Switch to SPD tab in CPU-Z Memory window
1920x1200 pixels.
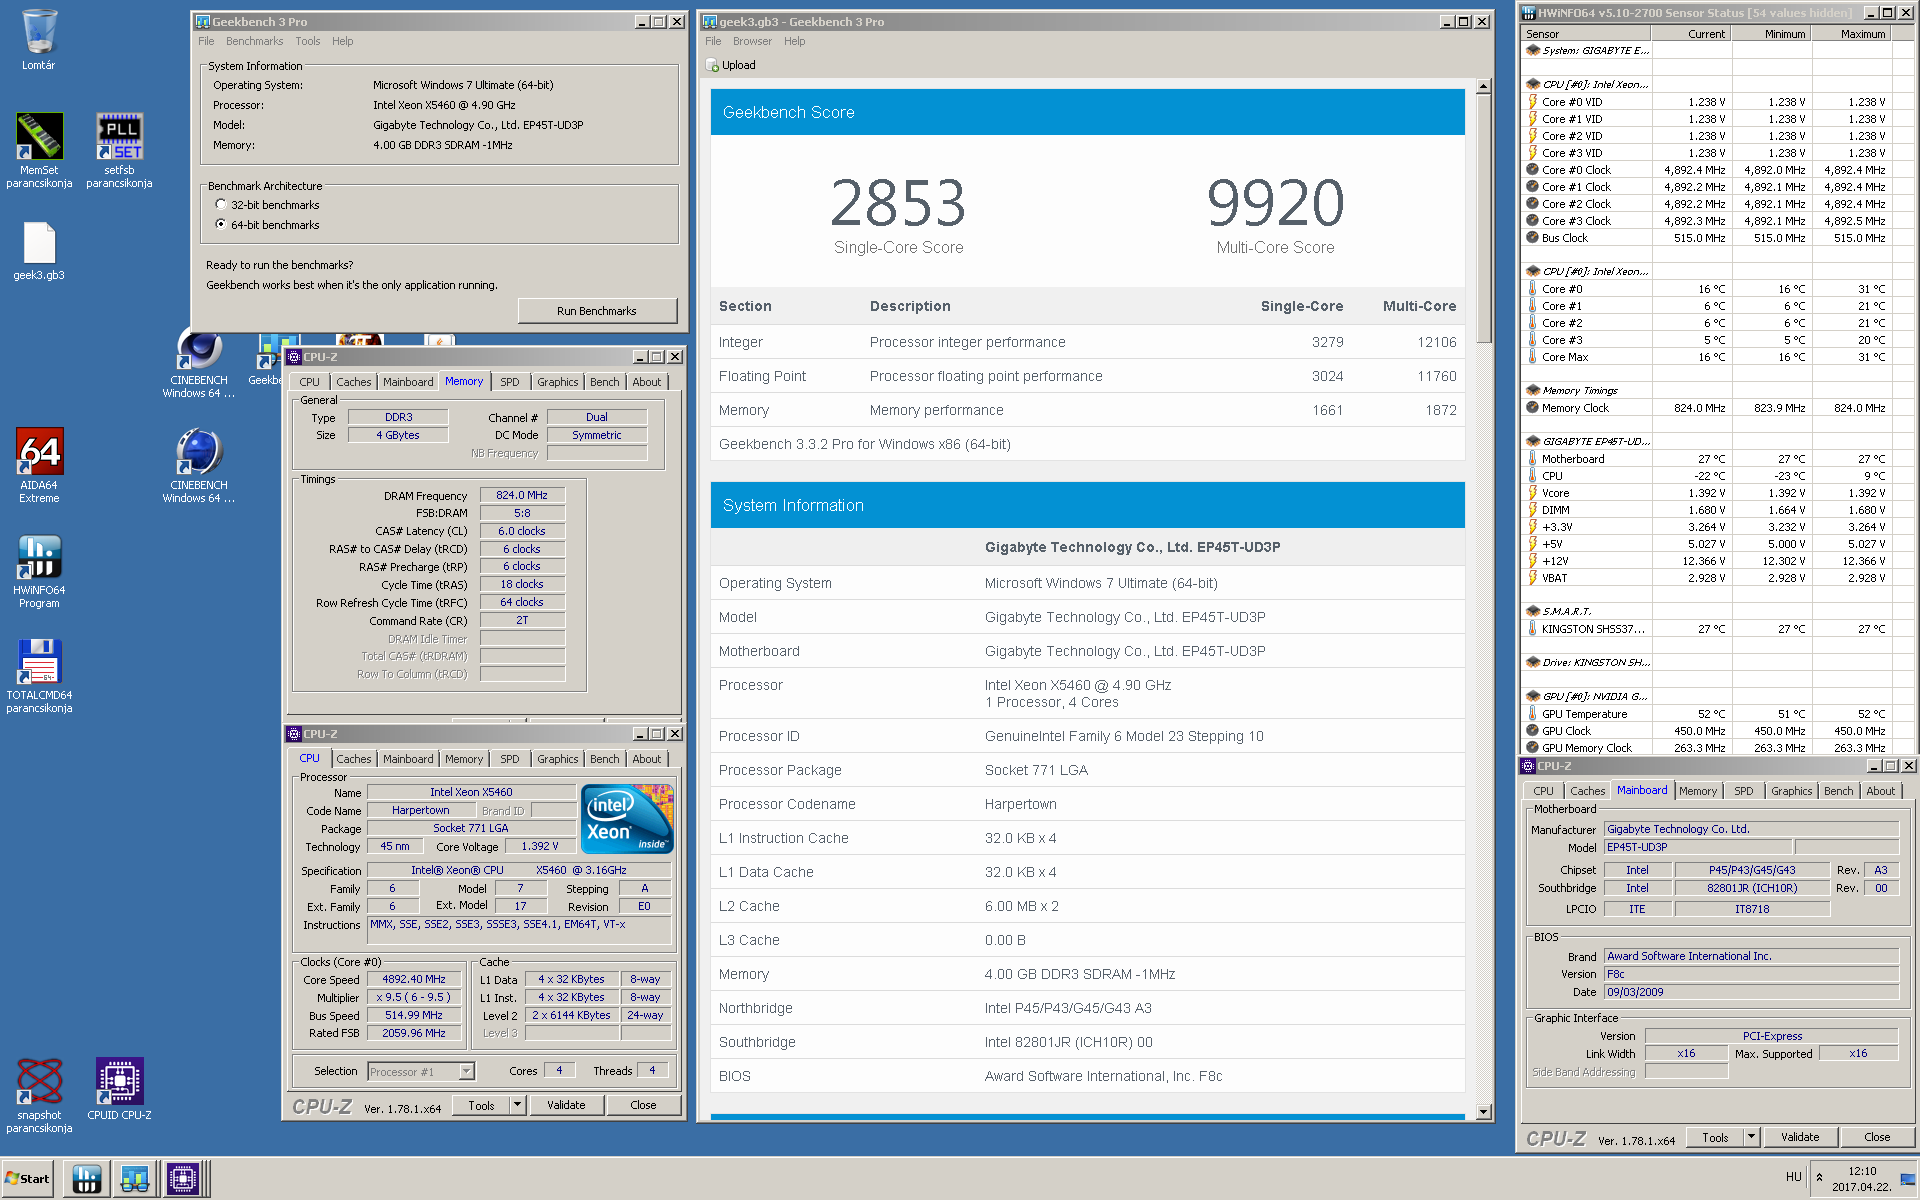(510, 382)
